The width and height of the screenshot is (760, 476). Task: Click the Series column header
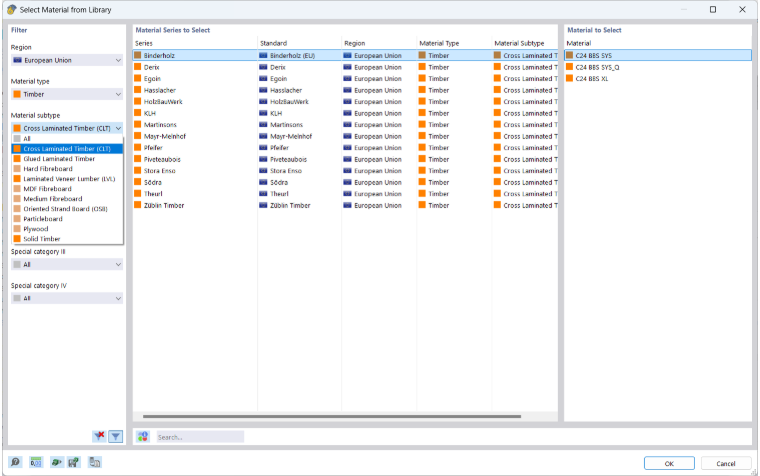click(195, 43)
